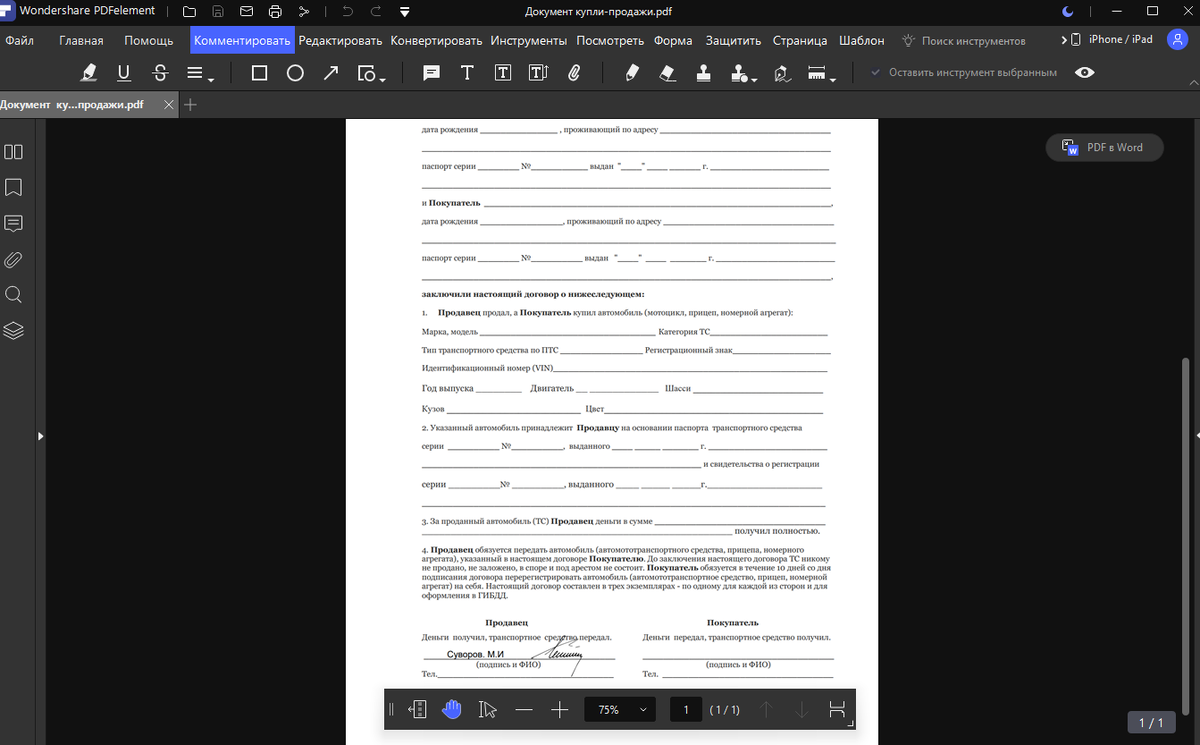Open the user account avatar
1200x745 pixels.
(1177, 40)
